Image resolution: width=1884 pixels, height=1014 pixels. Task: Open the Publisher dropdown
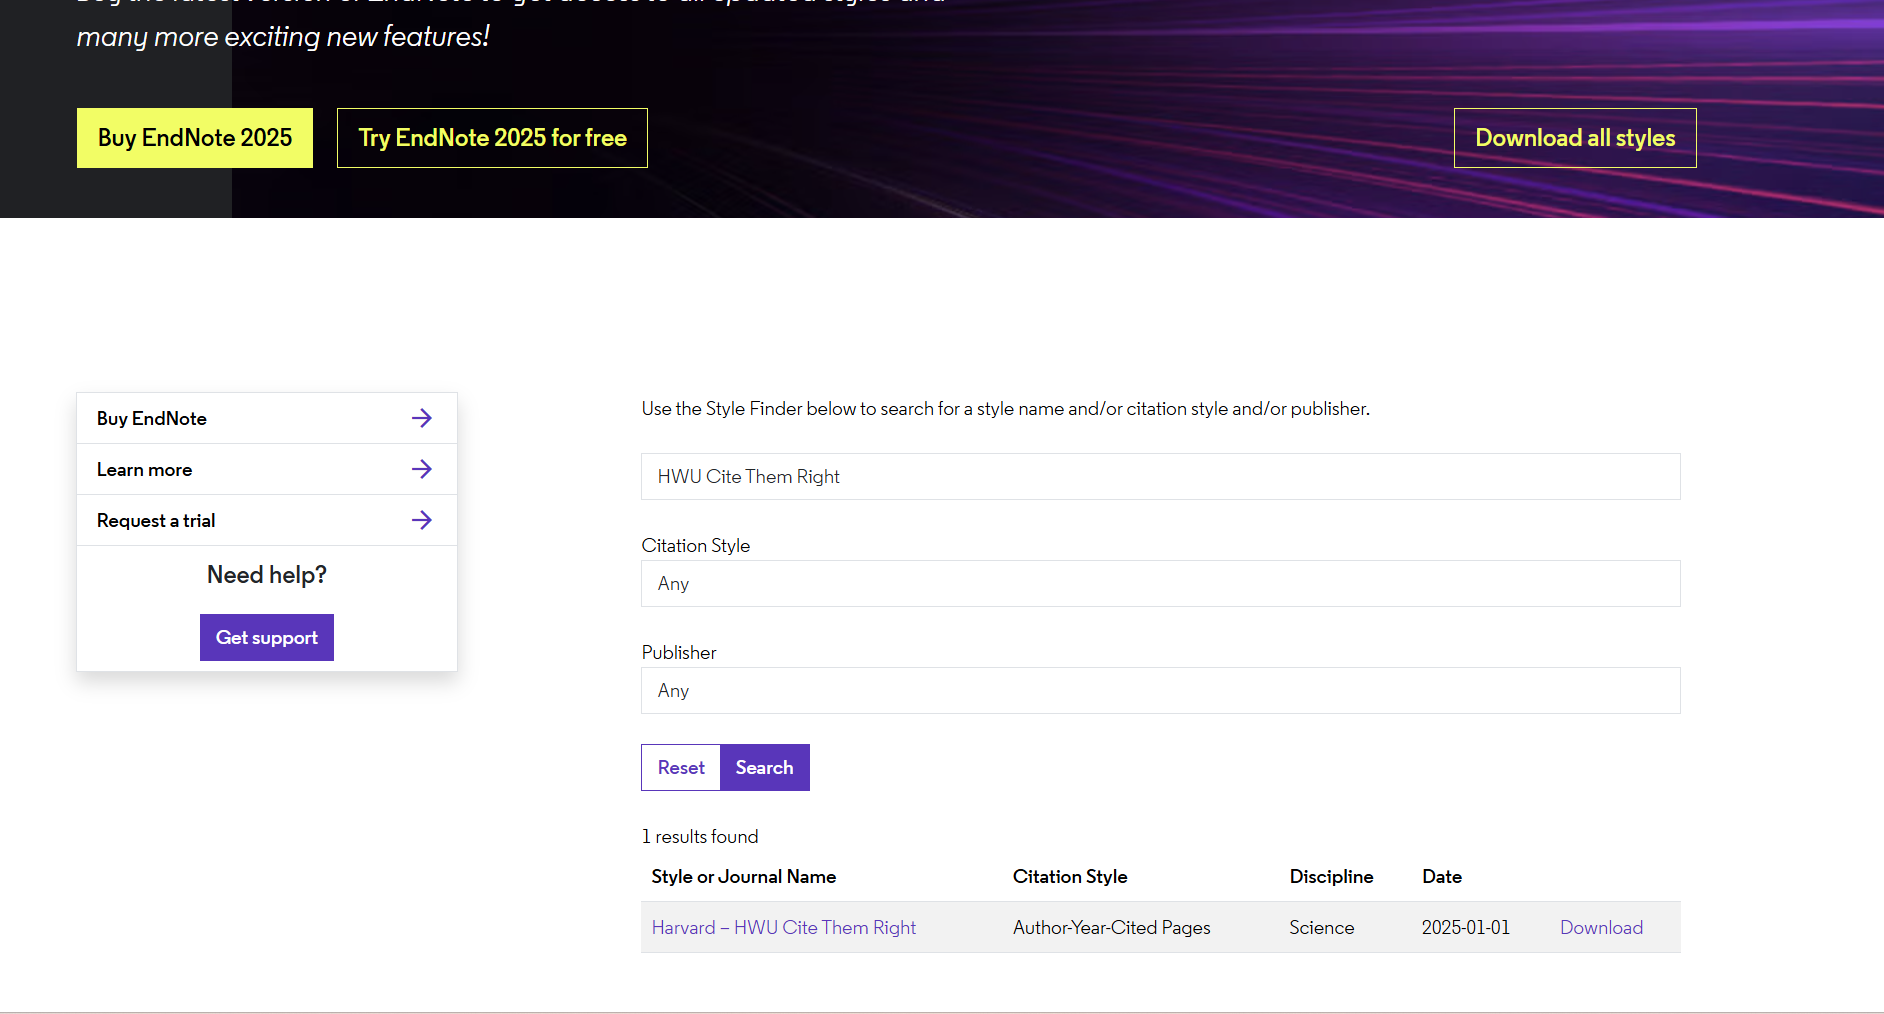[x=1160, y=691]
